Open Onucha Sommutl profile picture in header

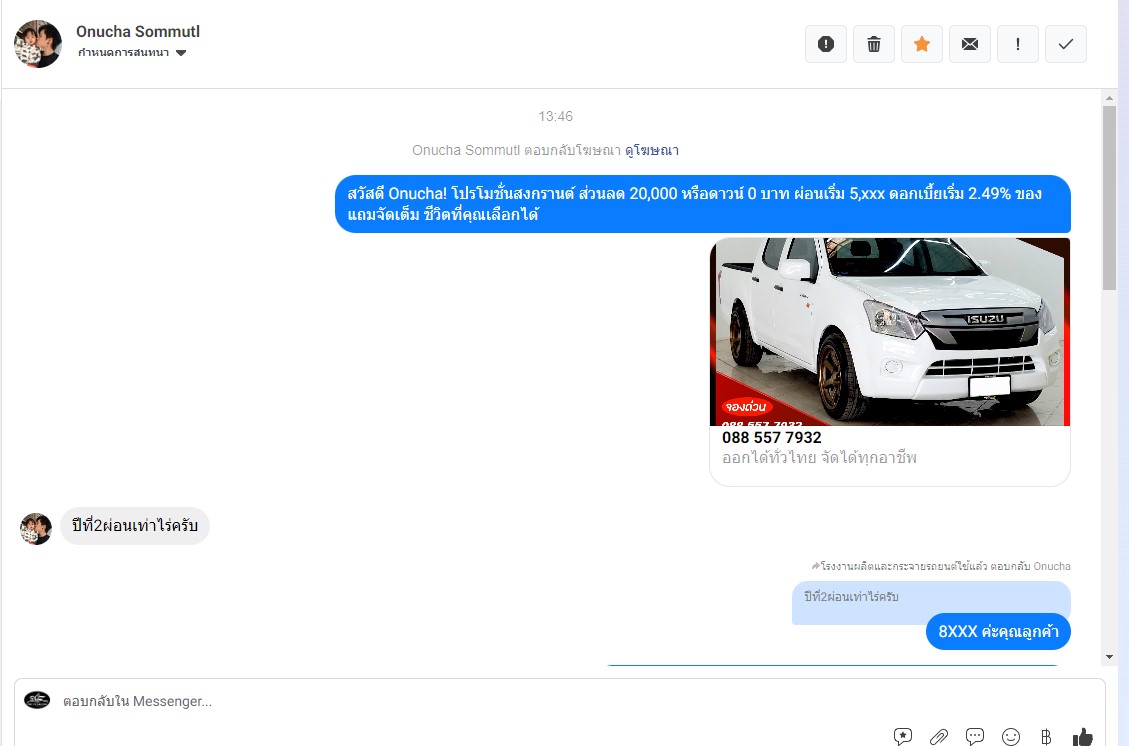click(x=37, y=44)
